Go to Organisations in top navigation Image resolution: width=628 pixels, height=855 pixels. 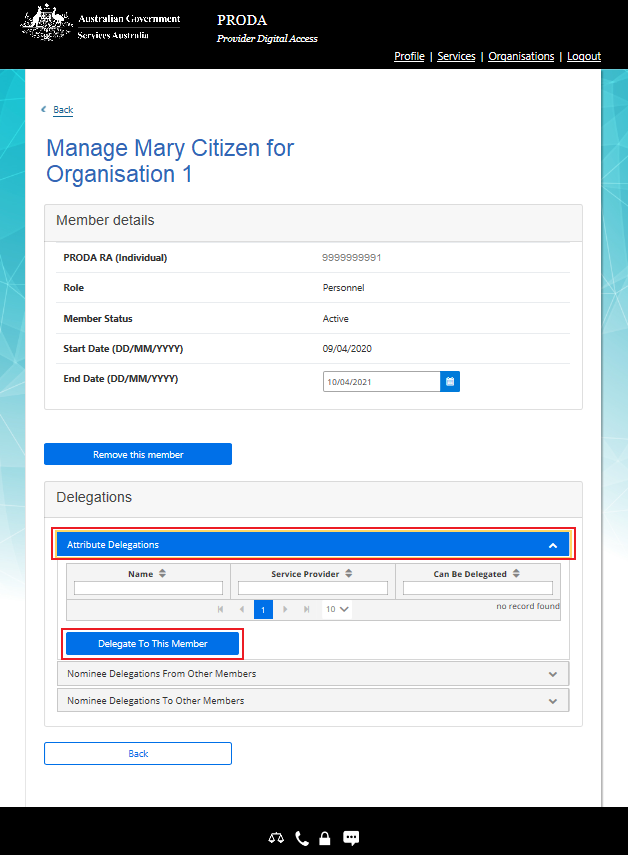click(521, 57)
